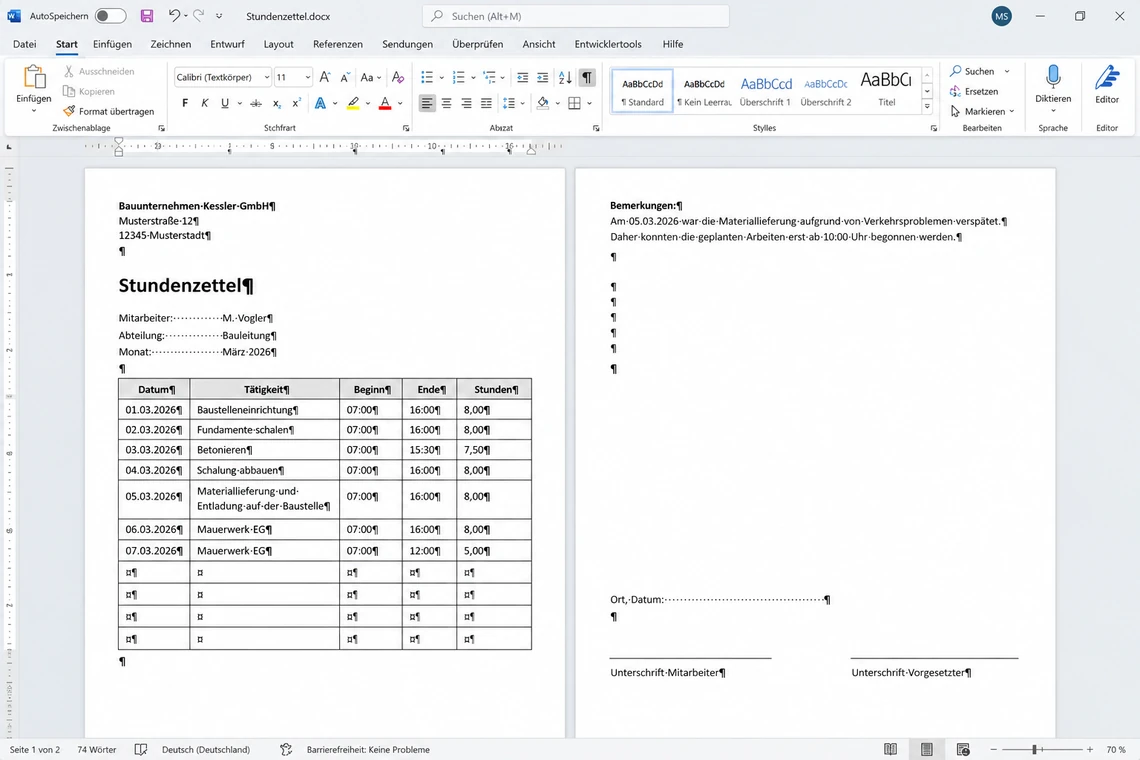Justify the paragraph text
Viewport: 1140px width, 760px height.
486,103
